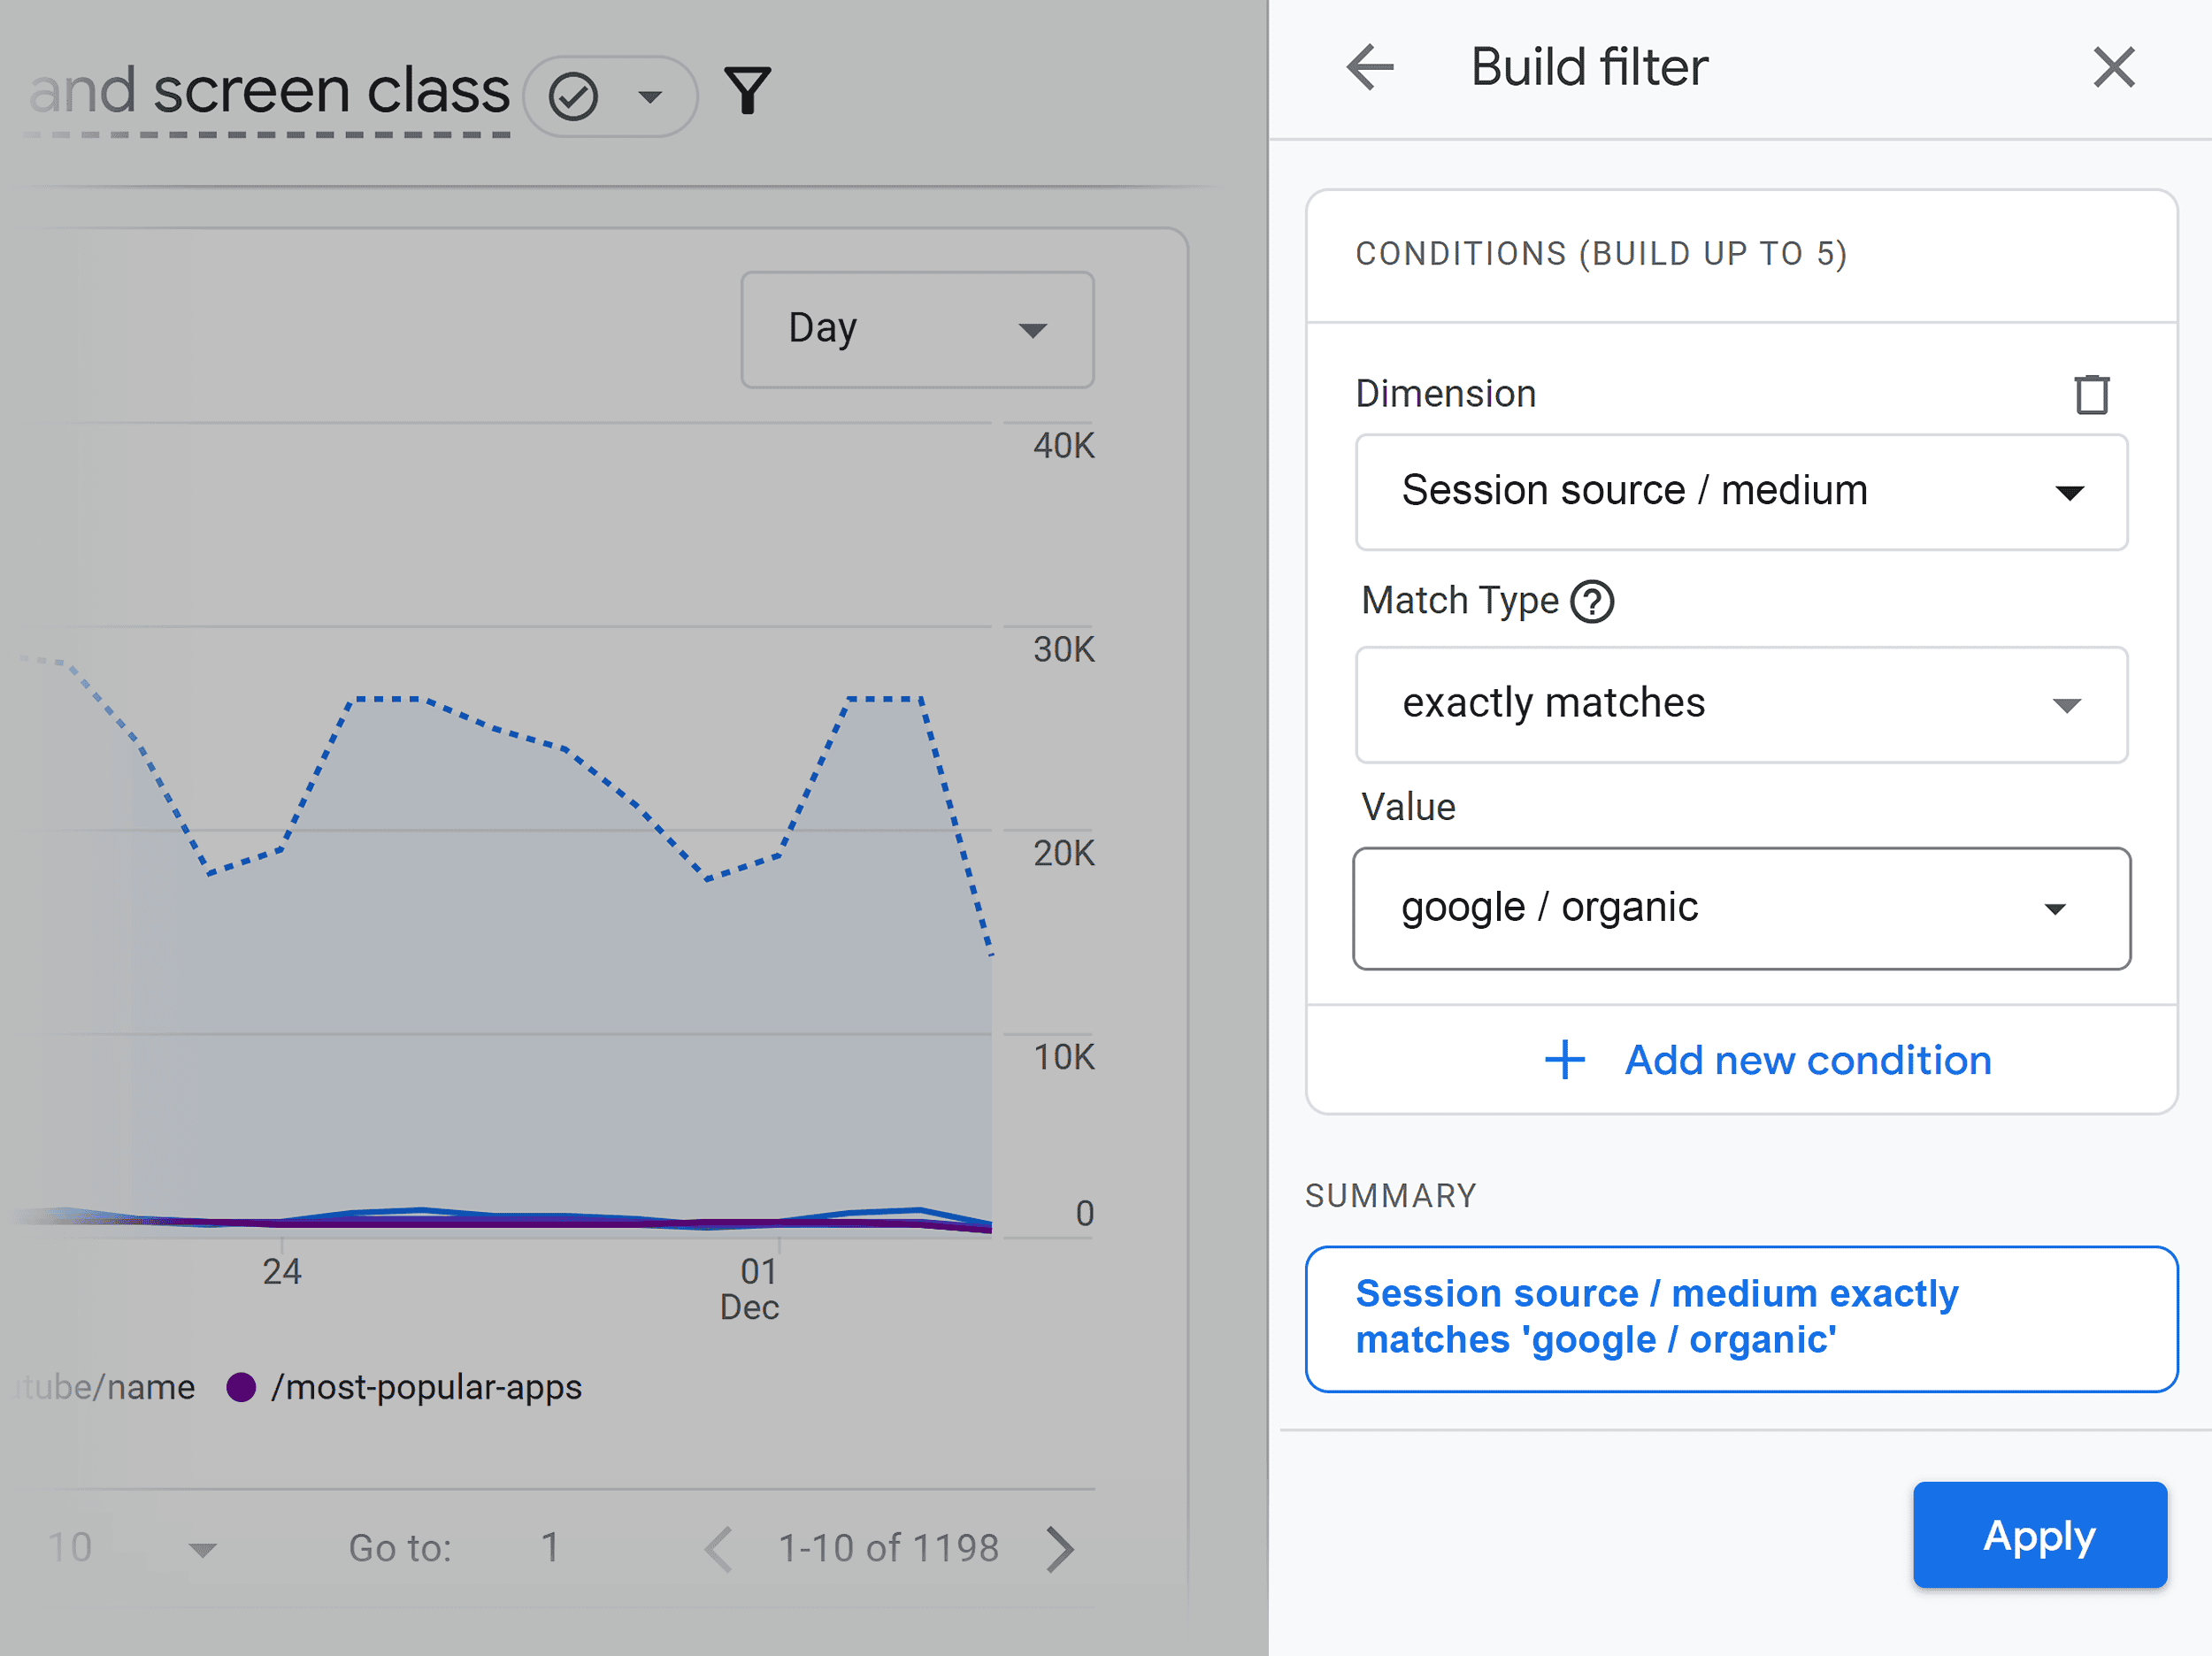The image size is (2212, 1656).
Task: Click the back arrow in the Build filter panel
Action: (1371, 67)
